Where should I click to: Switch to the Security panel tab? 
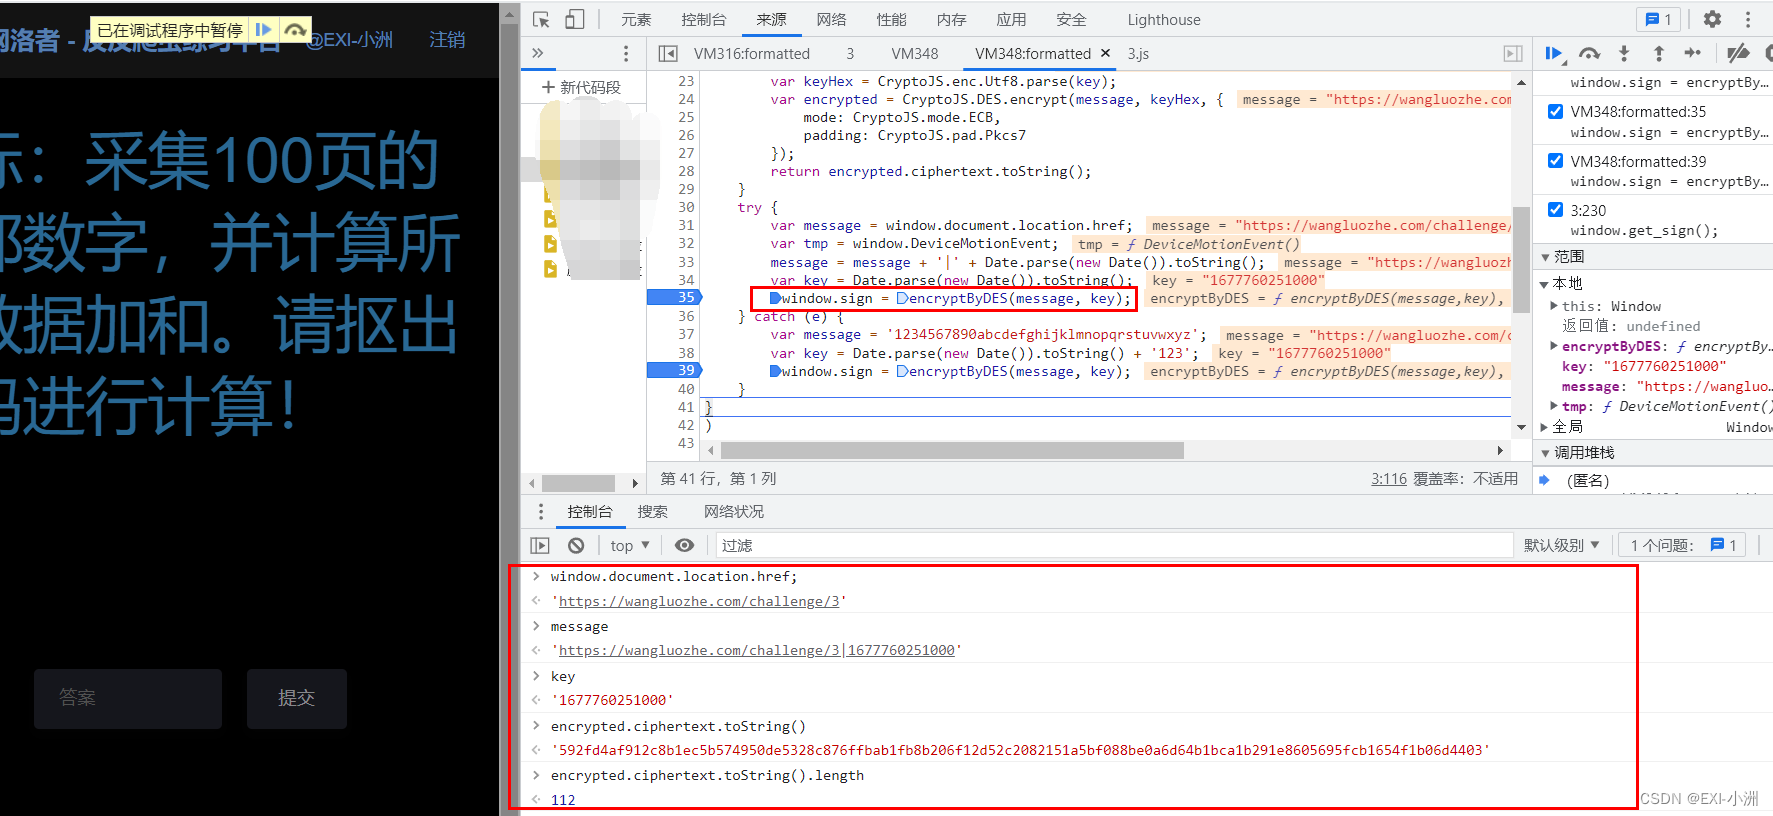click(x=1071, y=19)
